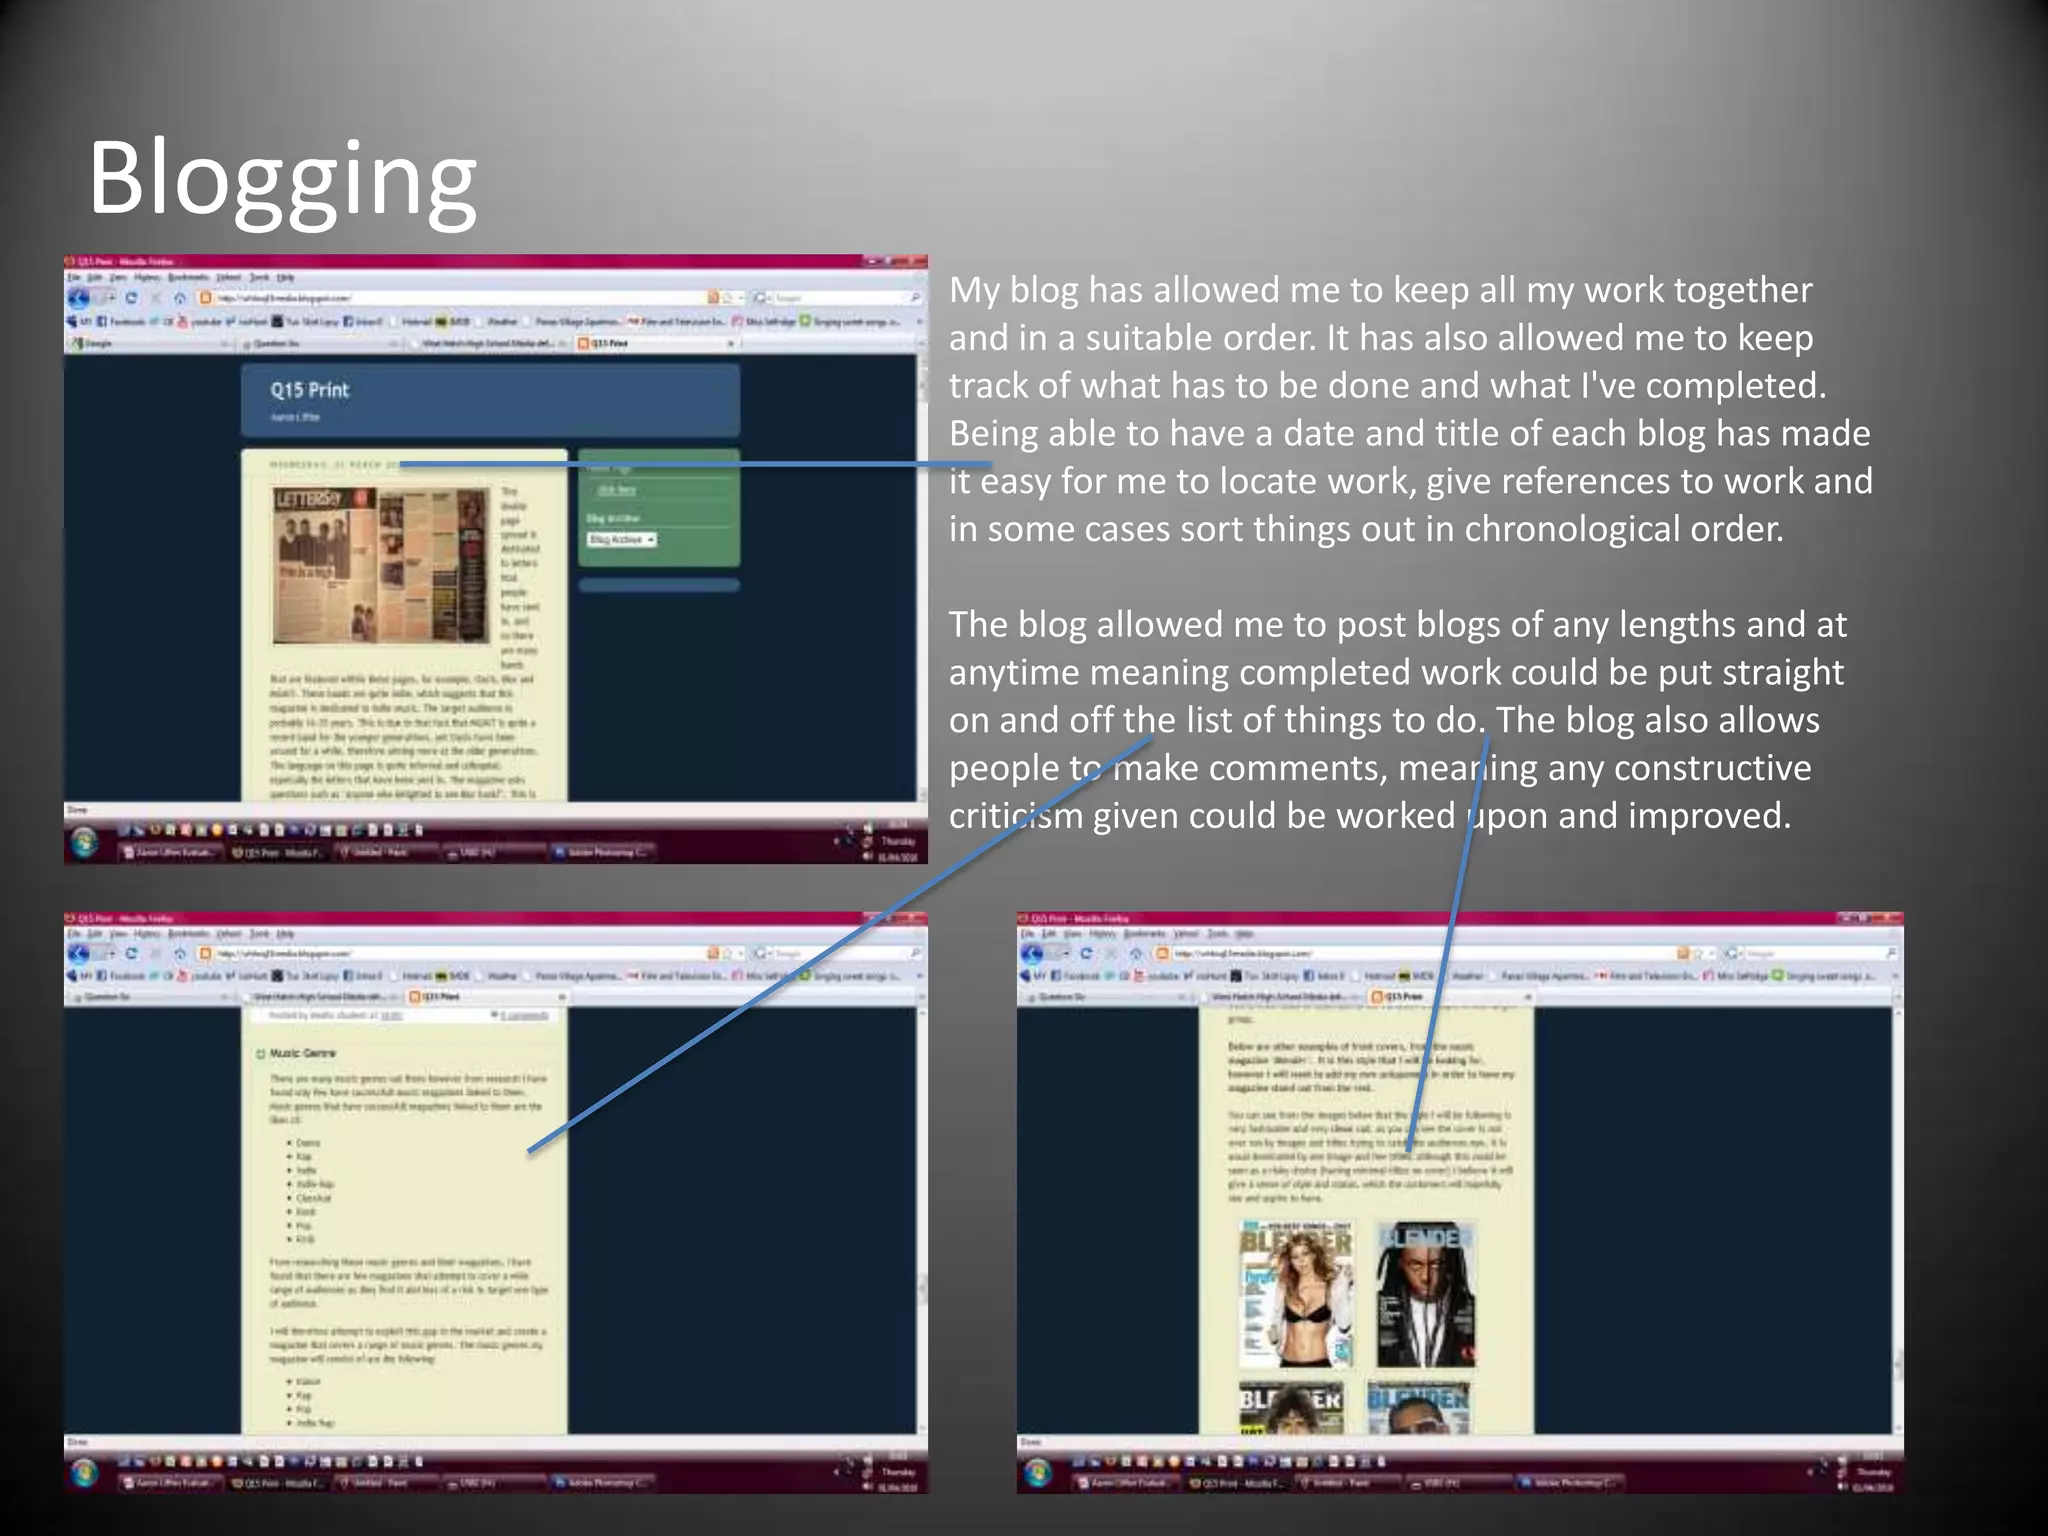The width and height of the screenshot is (2048, 1536).
Task: Click the home icon in the Blender covers browser
Action: tap(1135, 954)
